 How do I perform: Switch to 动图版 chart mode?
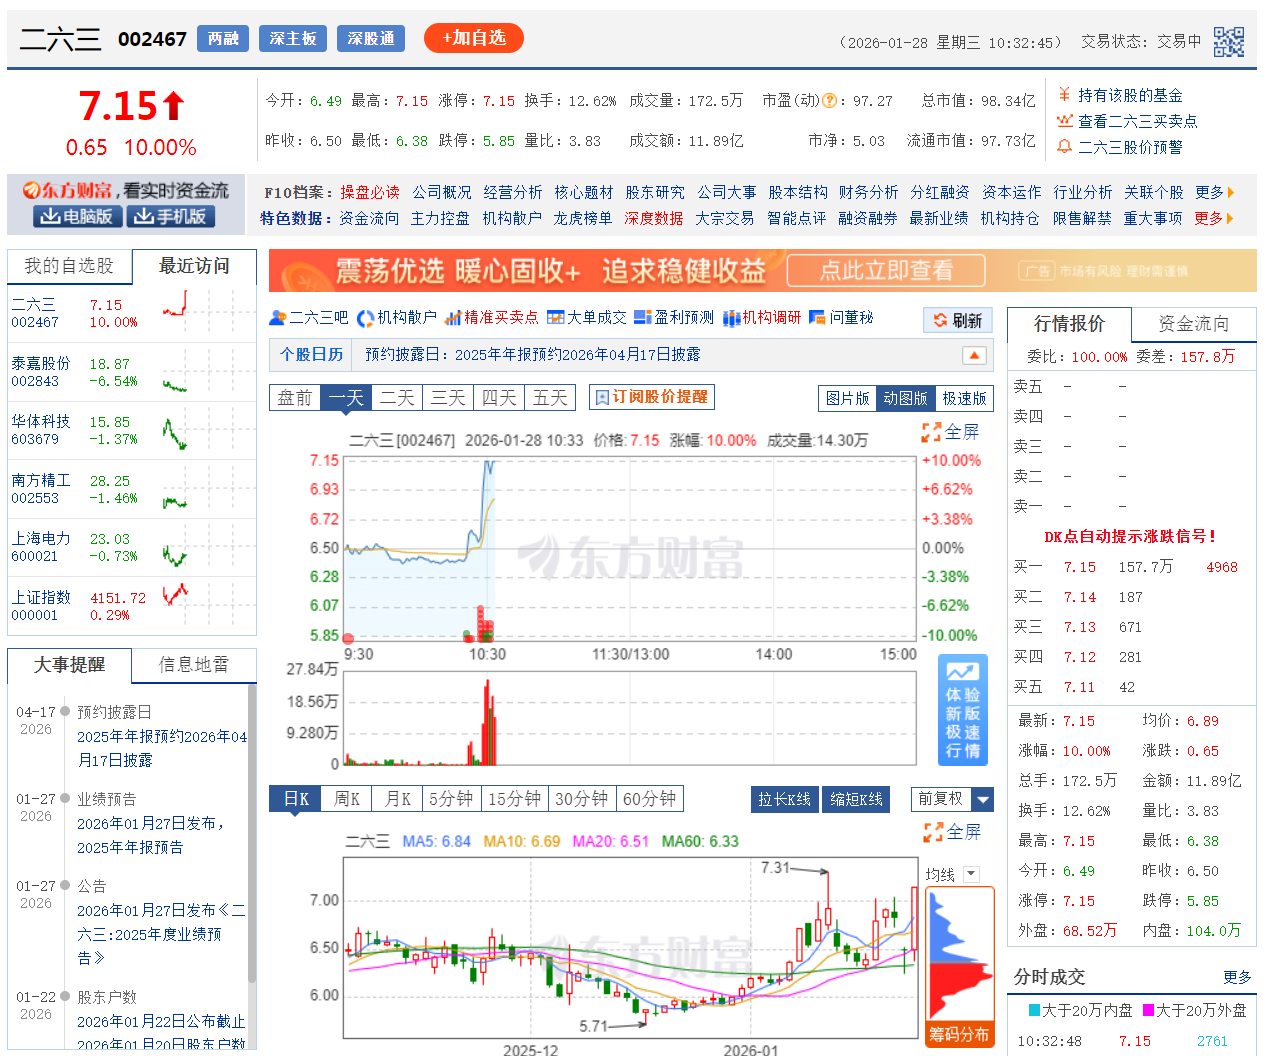(x=905, y=398)
